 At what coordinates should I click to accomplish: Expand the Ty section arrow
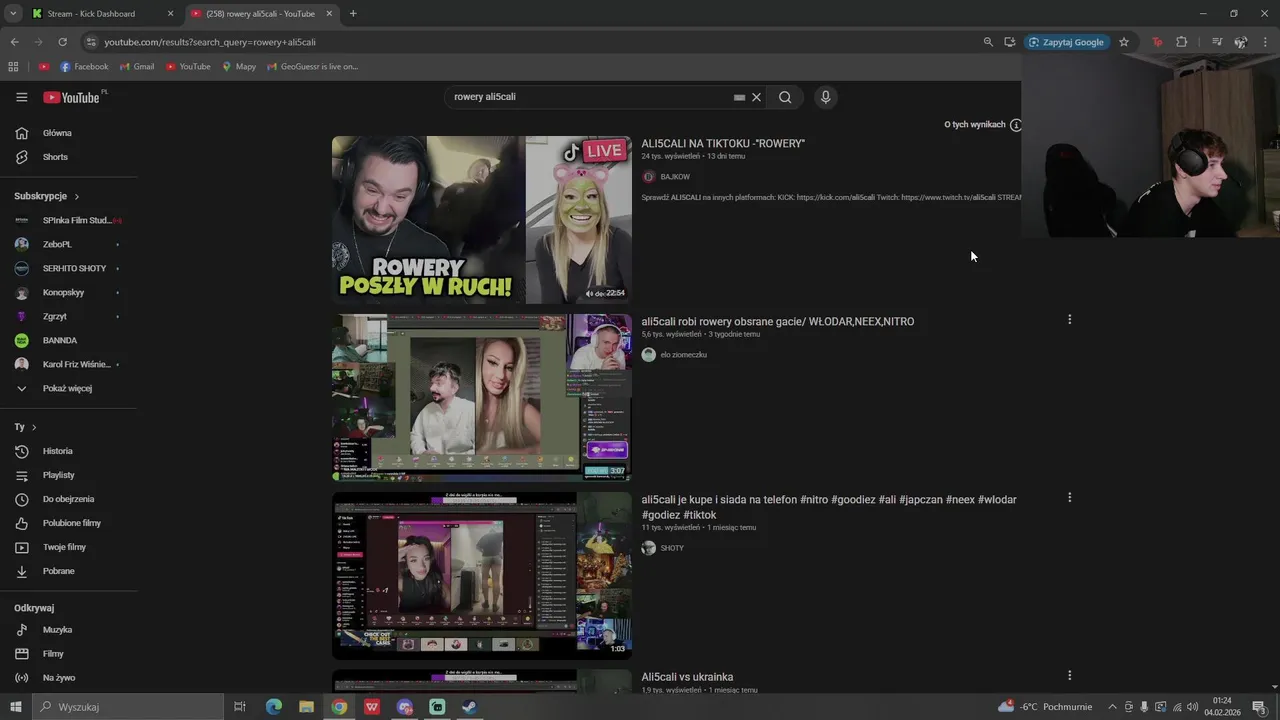tap(34, 427)
